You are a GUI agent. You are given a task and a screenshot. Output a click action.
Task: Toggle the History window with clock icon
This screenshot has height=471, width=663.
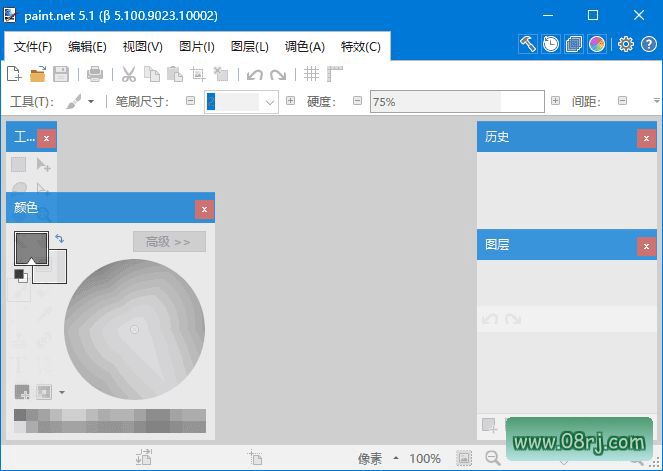tap(551, 44)
